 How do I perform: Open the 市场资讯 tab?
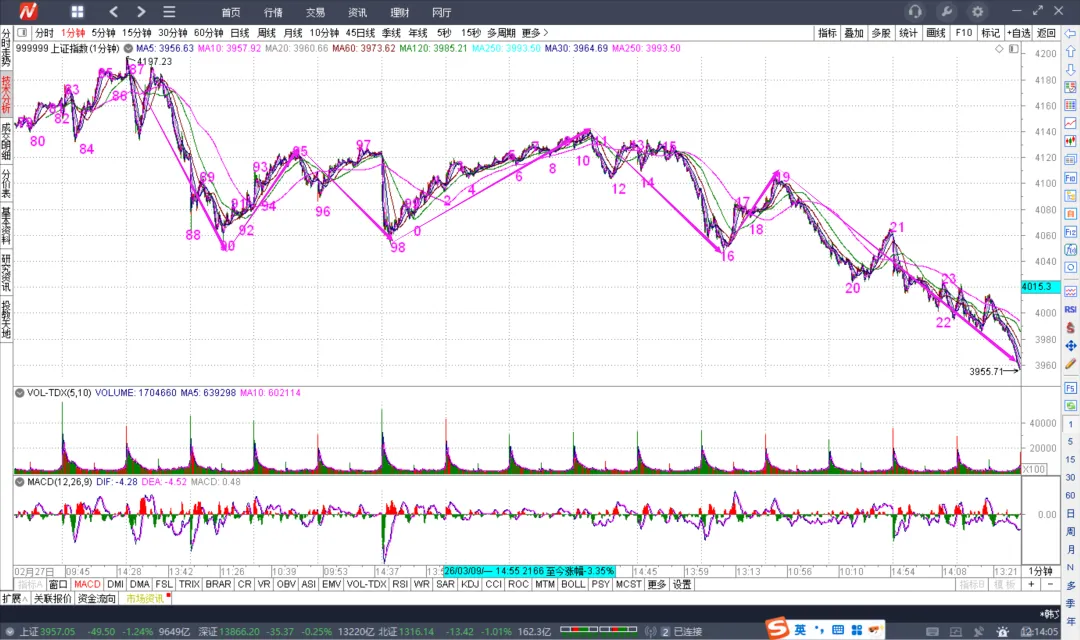pos(145,599)
